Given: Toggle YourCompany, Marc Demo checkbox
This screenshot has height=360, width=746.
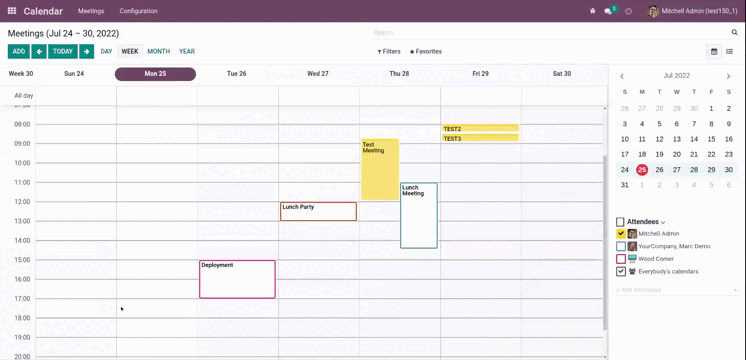Looking at the screenshot, I should pyautogui.click(x=621, y=246).
